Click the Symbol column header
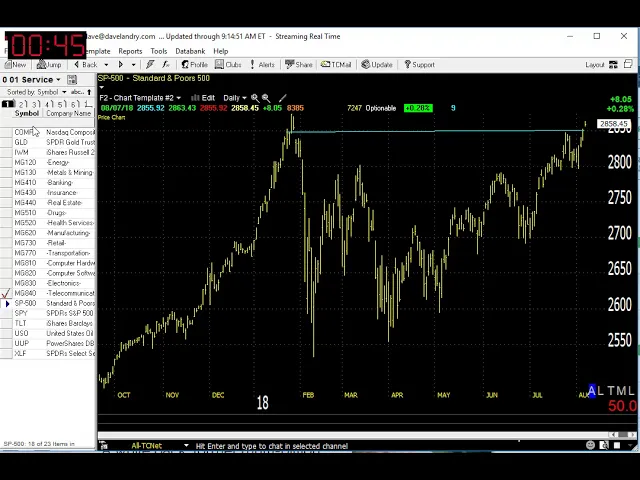Viewport: 640px width, 480px height. [x=27, y=113]
